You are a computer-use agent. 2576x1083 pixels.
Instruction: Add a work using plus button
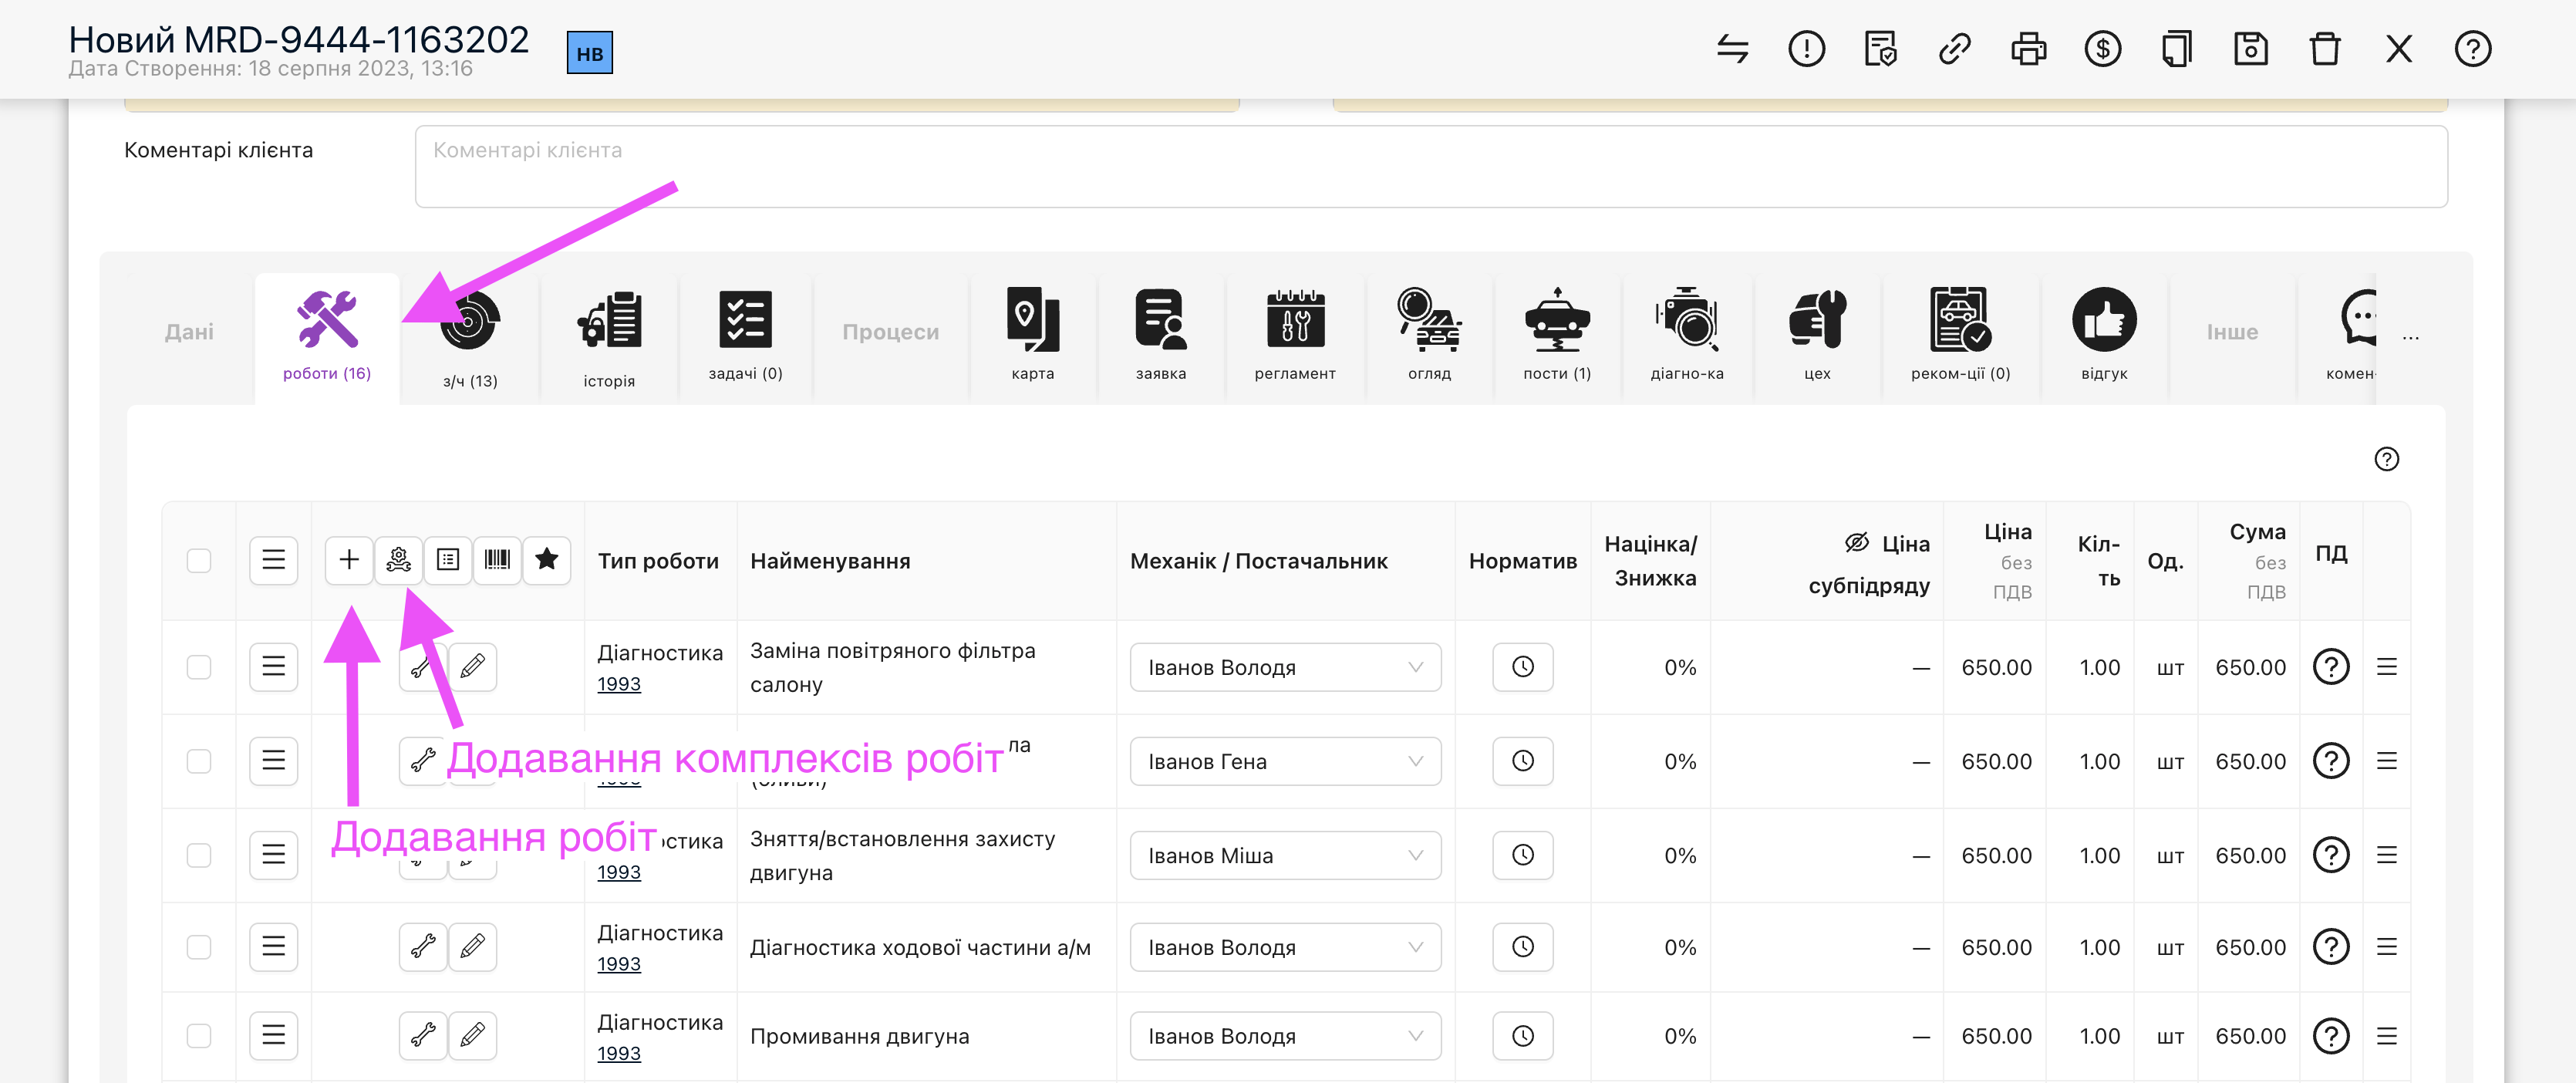pos(348,559)
